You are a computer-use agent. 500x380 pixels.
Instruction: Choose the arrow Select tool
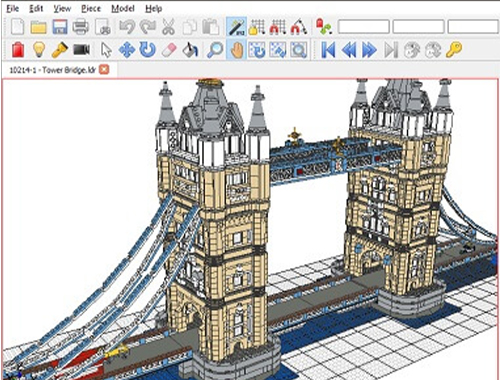click(x=106, y=50)
